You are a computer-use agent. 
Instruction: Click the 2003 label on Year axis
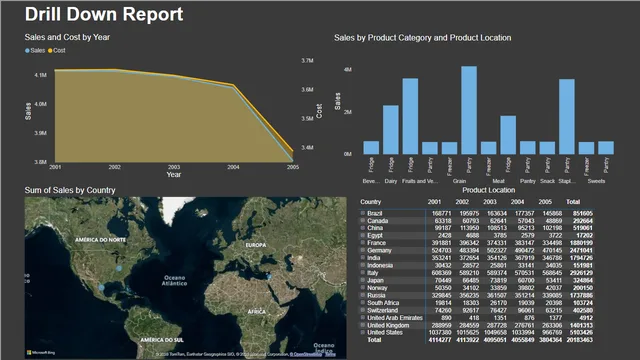click(174, 167)
